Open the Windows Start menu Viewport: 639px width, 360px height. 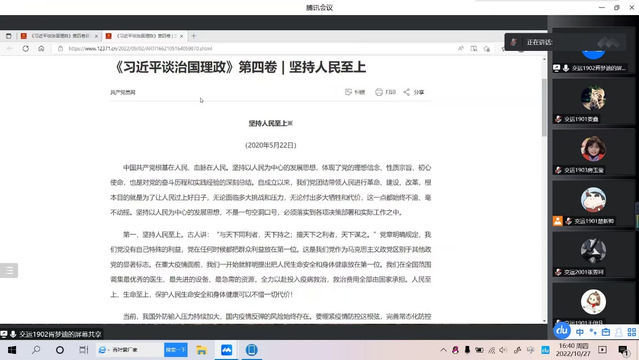point(12,350)
